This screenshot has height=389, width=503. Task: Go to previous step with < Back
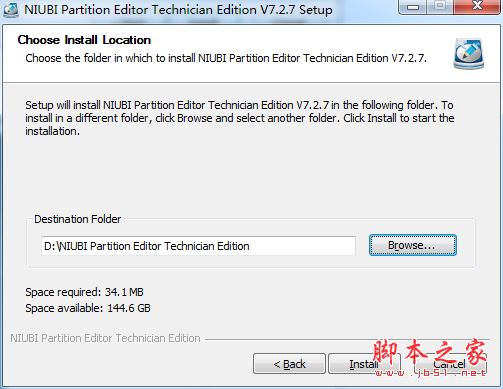point(289,364)
